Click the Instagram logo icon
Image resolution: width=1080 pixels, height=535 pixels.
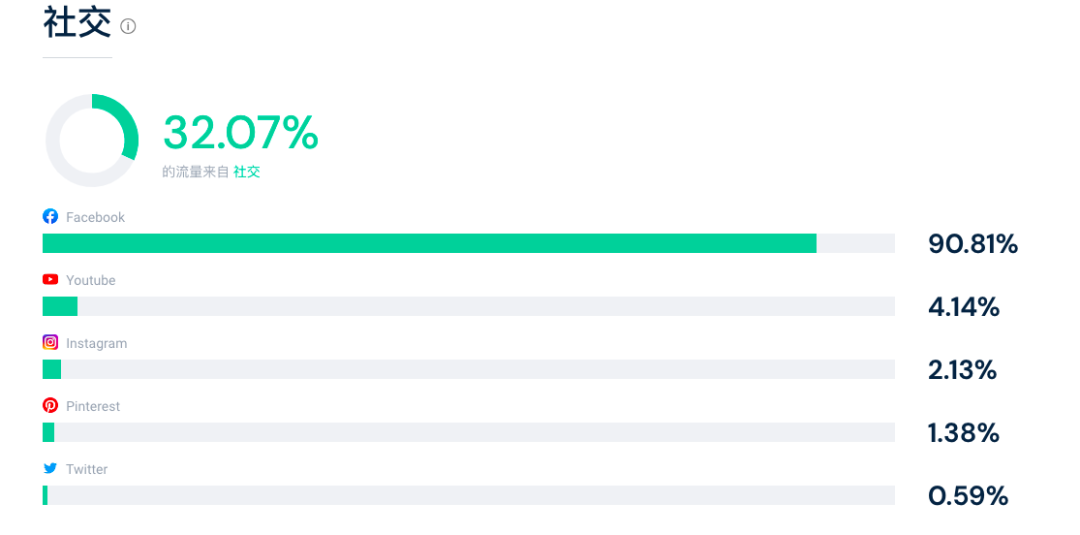(x=50, y=342)
